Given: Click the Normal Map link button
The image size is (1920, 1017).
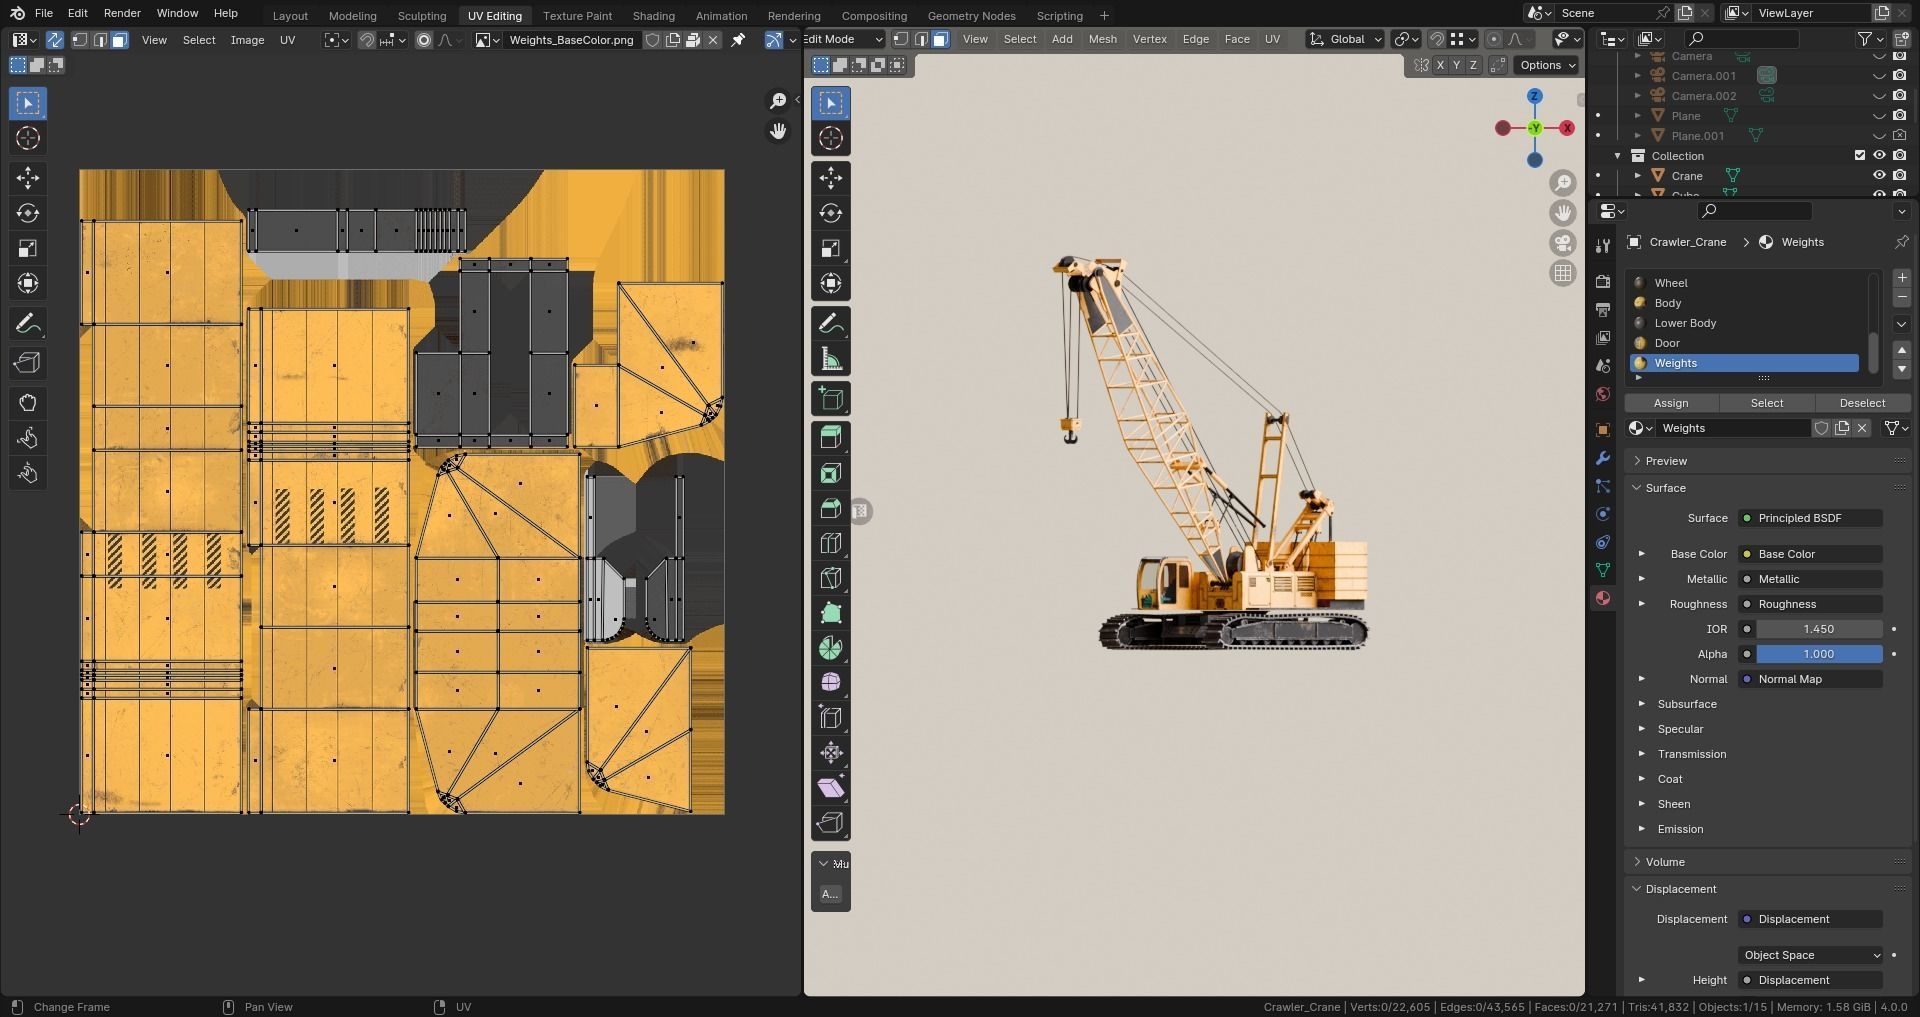Looking at the screenshot, I should pyautogui.click(x=1811, y=679).
